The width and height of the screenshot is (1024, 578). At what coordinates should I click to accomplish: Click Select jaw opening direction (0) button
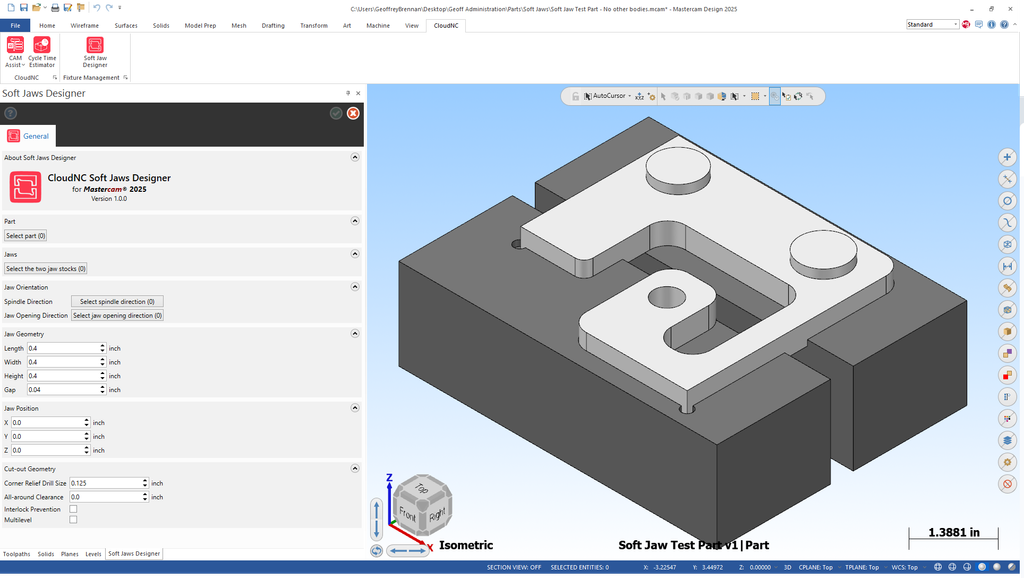click(117, 315)
